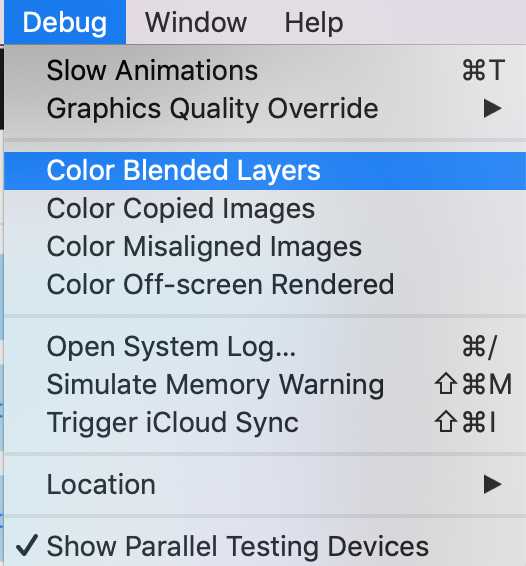The image size is (526, 566).
Task: Click the ⇧⌘M shortcut symbol
Action: coord(473,384)
